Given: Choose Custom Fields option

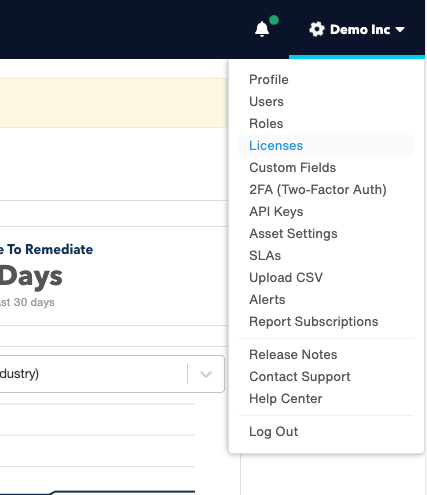Looking at the screenshot, I should click(292, 168).
